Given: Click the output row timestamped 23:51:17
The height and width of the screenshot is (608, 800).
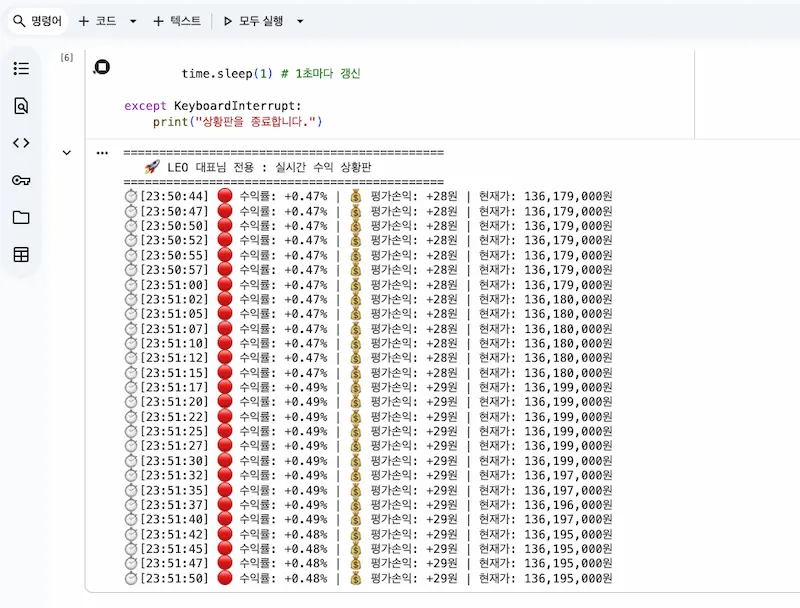Looking at the screenshot, I should click(368, 387).
